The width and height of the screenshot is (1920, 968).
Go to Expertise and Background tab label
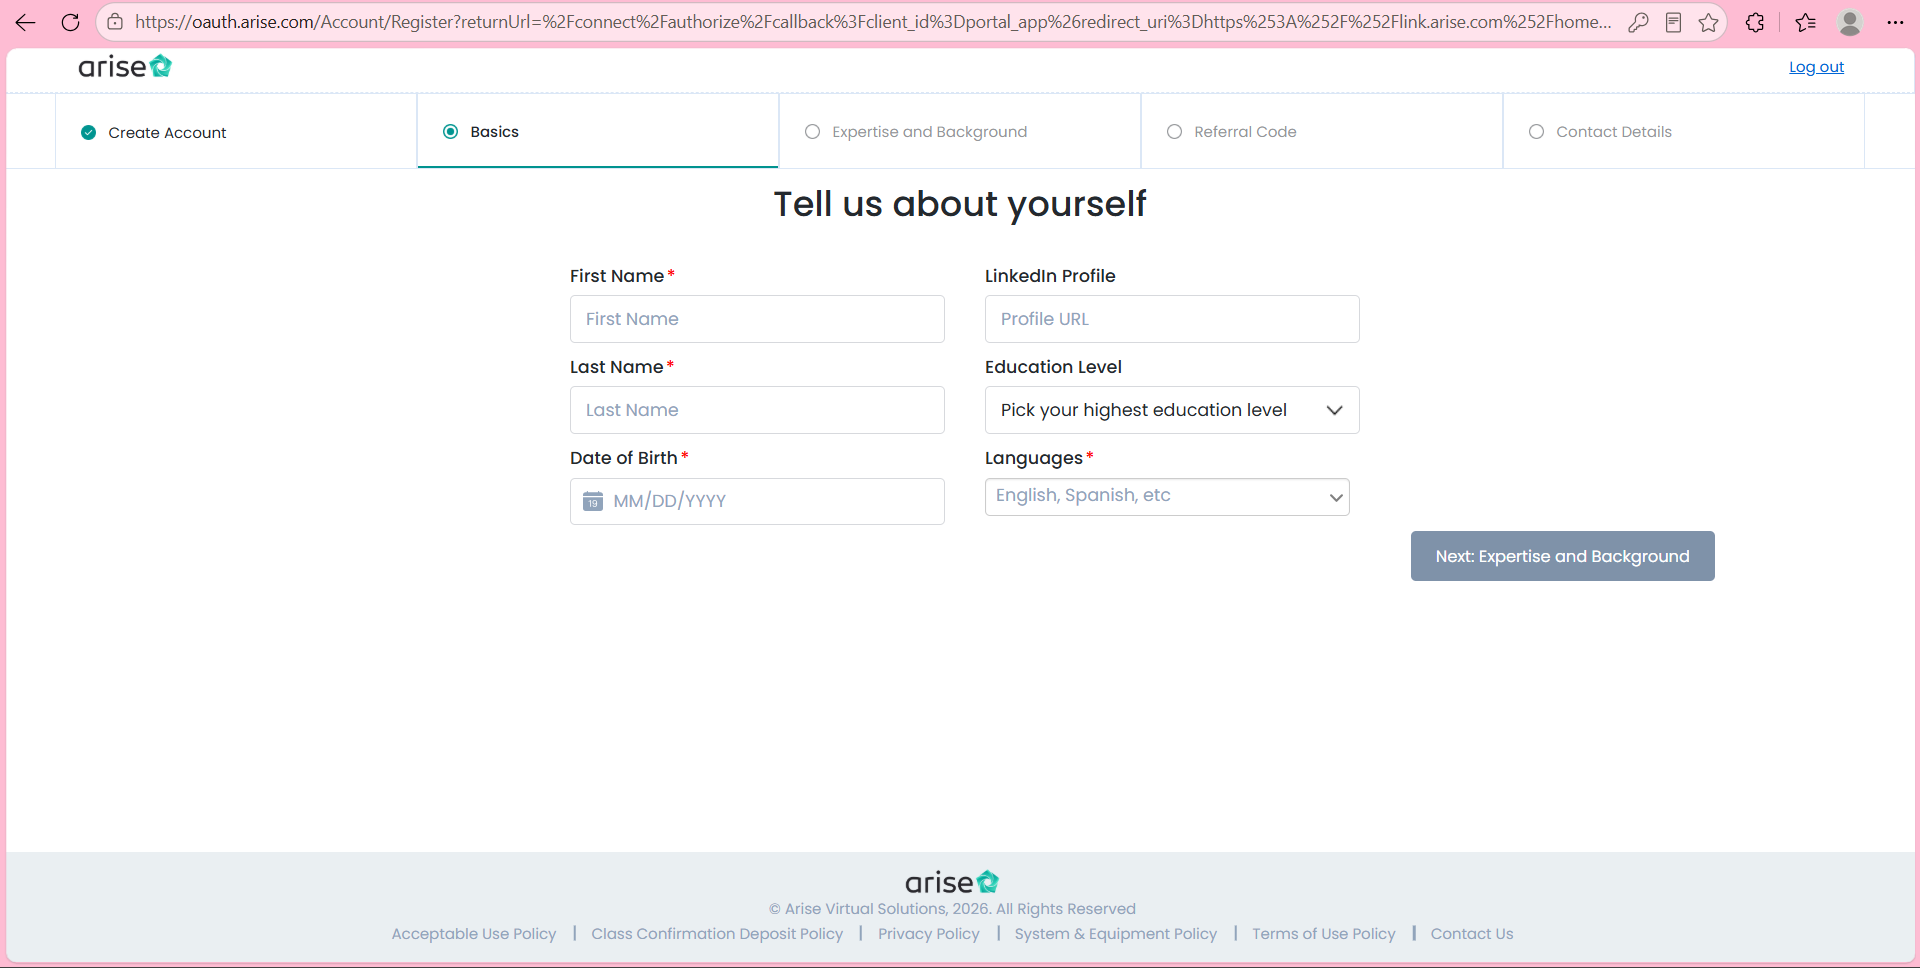(x=929, y=132)
